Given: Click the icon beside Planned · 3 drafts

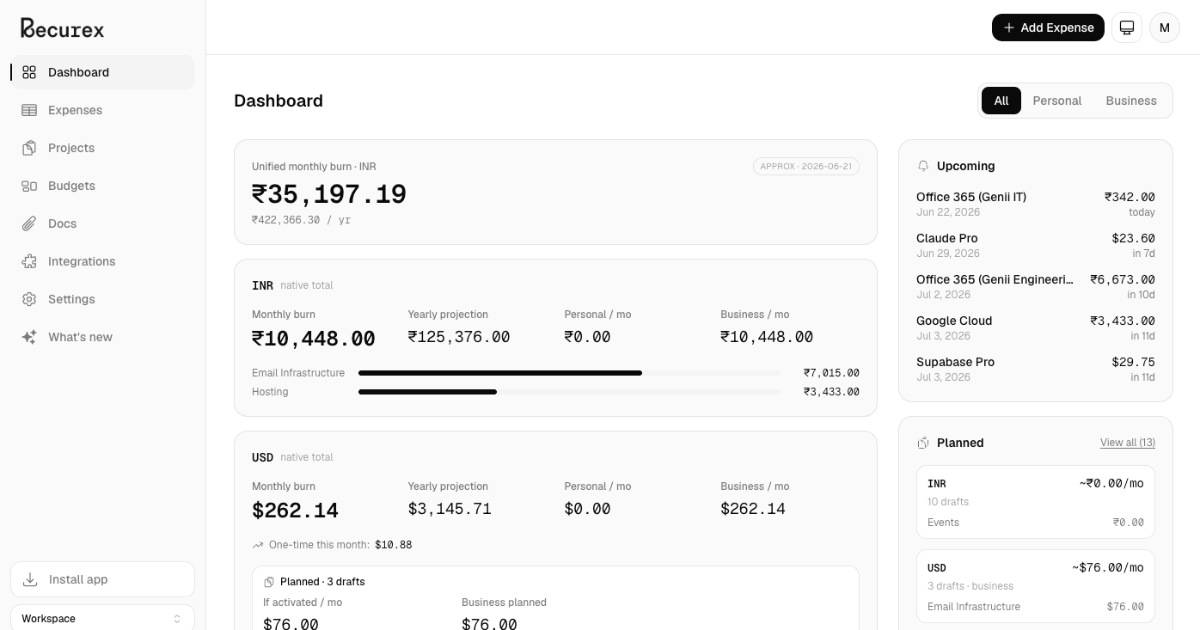Looking at the screenshot, I should point(269,582).
